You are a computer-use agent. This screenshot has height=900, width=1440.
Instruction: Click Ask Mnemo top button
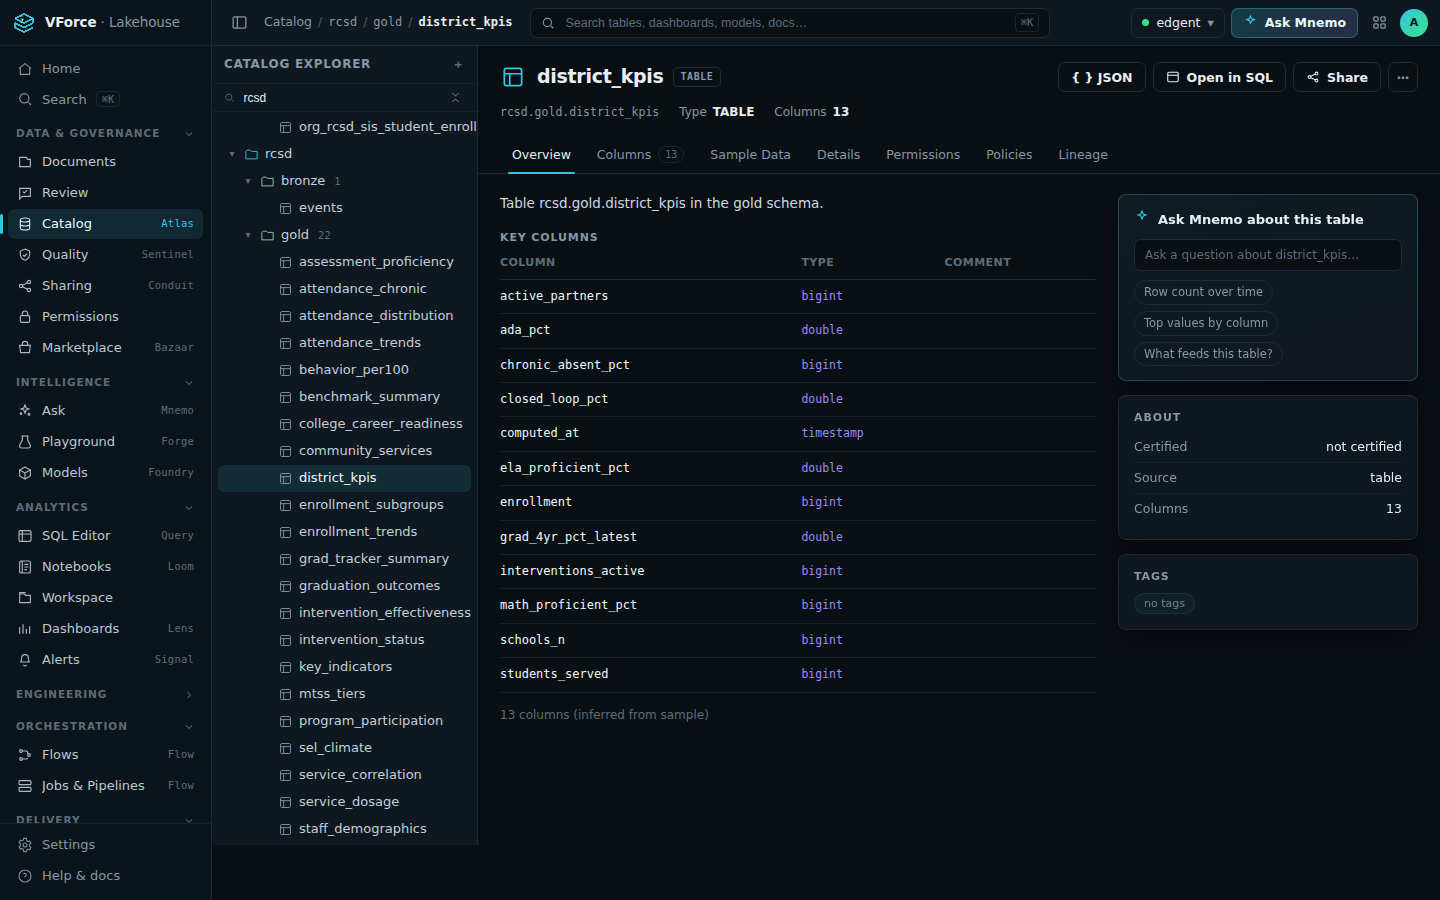click(x=1294, y=22)
